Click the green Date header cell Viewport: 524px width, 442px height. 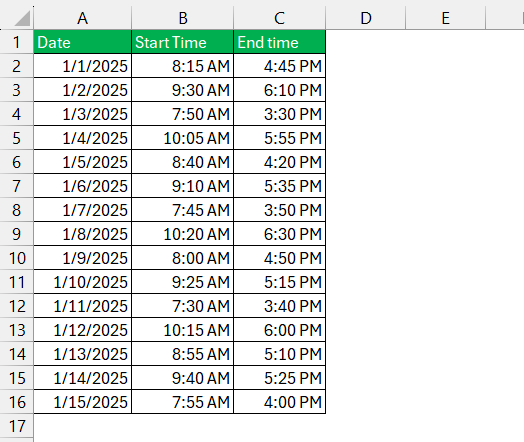(83, 42)
